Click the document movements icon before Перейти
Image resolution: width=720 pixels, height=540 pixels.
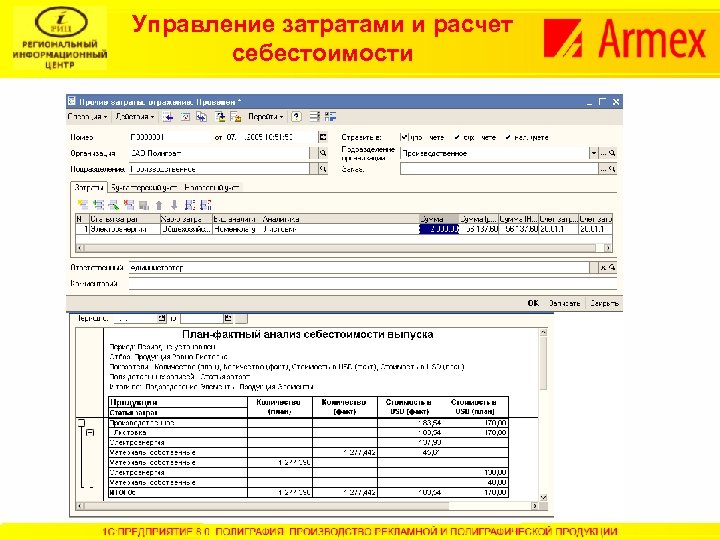point(220,117)
